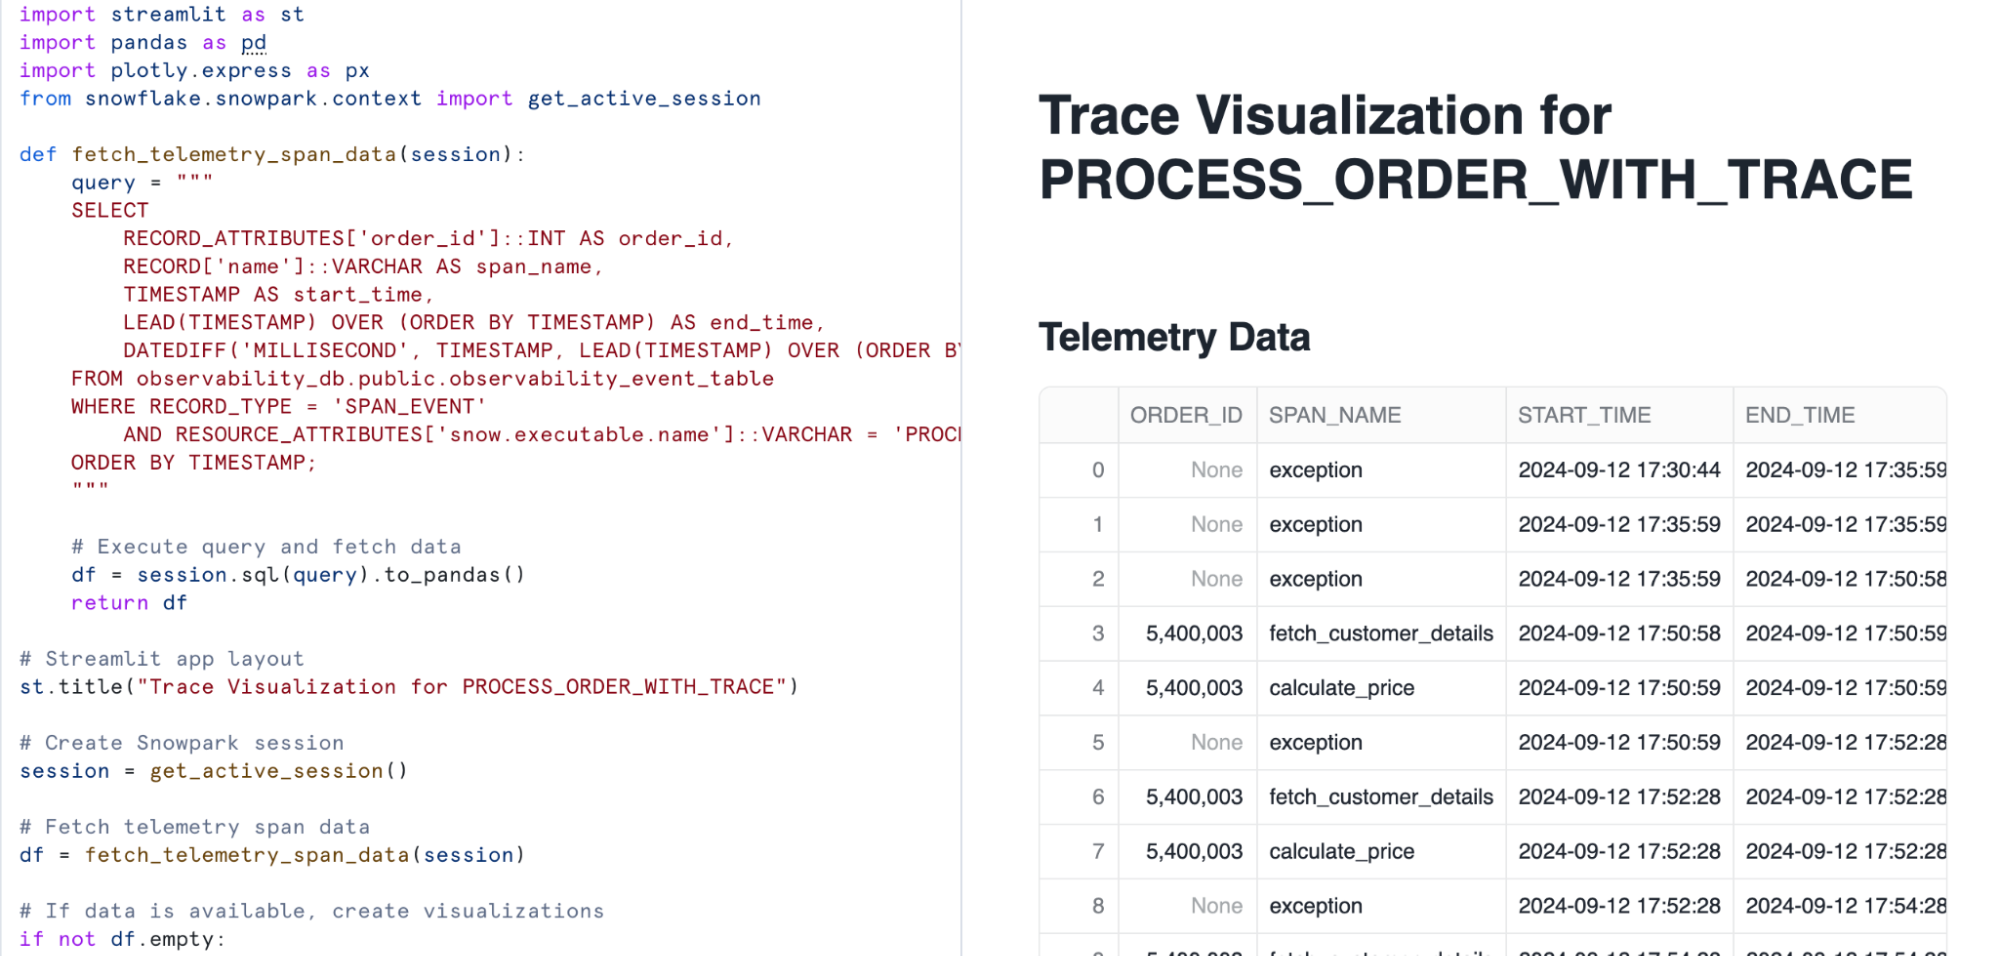Place cursor on 'import streamlit as st' line
Image resolution: width=1999 pixels, height=956 pixels.
[x=161, y=15]
